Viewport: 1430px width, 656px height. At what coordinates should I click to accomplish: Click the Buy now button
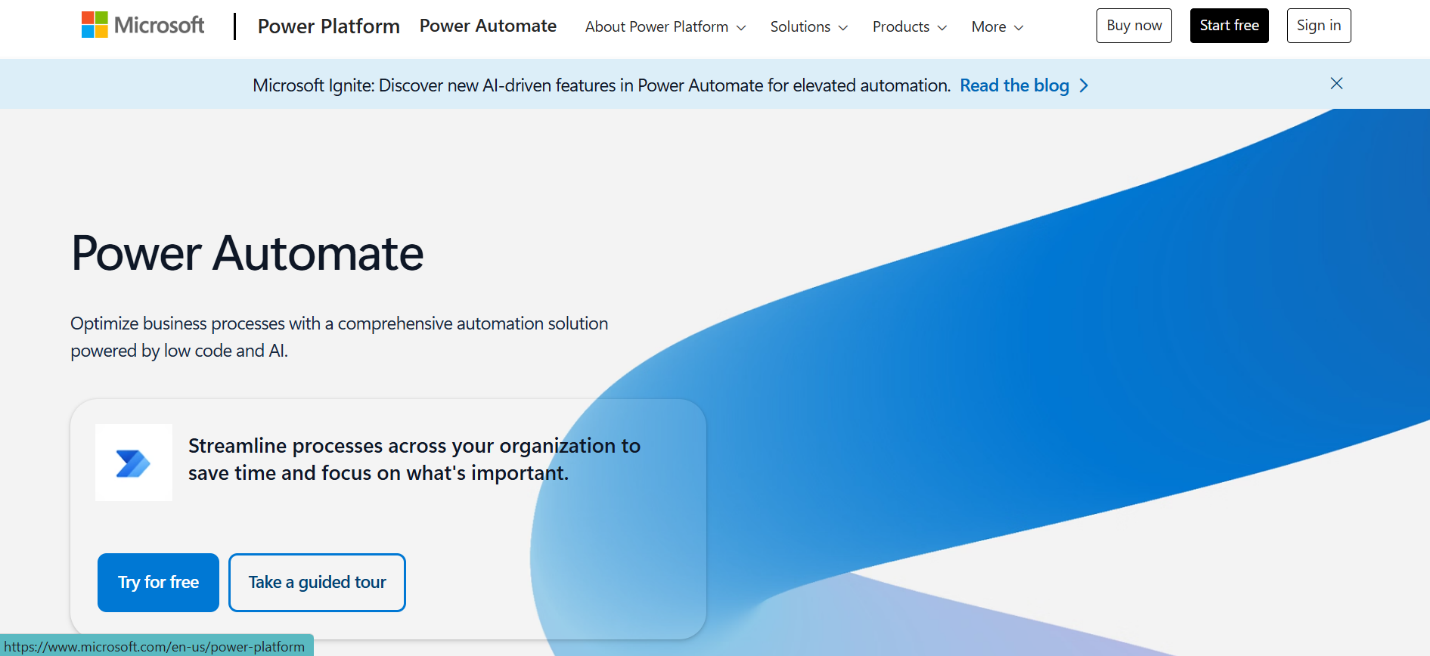coord(1134,26)
